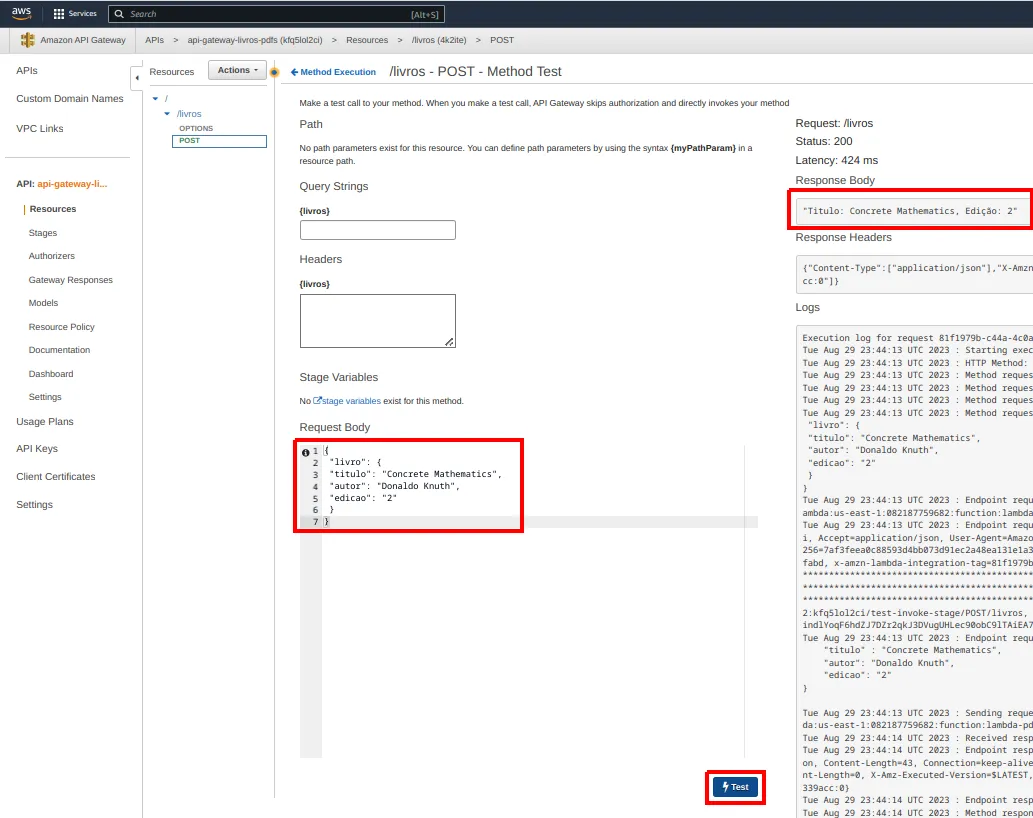This screenshot has height=818, width=1033.
Task: Open Resource Policy section
Action: click(61, 327)
